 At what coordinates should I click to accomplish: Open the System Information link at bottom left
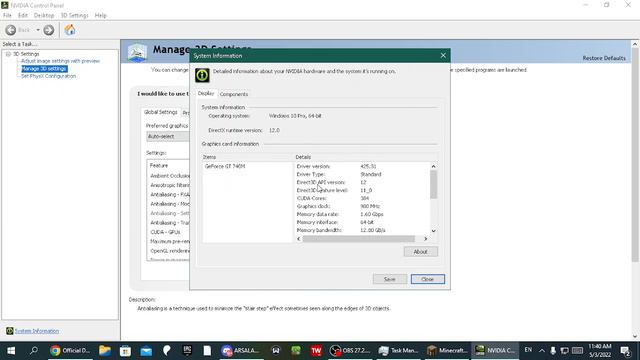click(37, 331)
